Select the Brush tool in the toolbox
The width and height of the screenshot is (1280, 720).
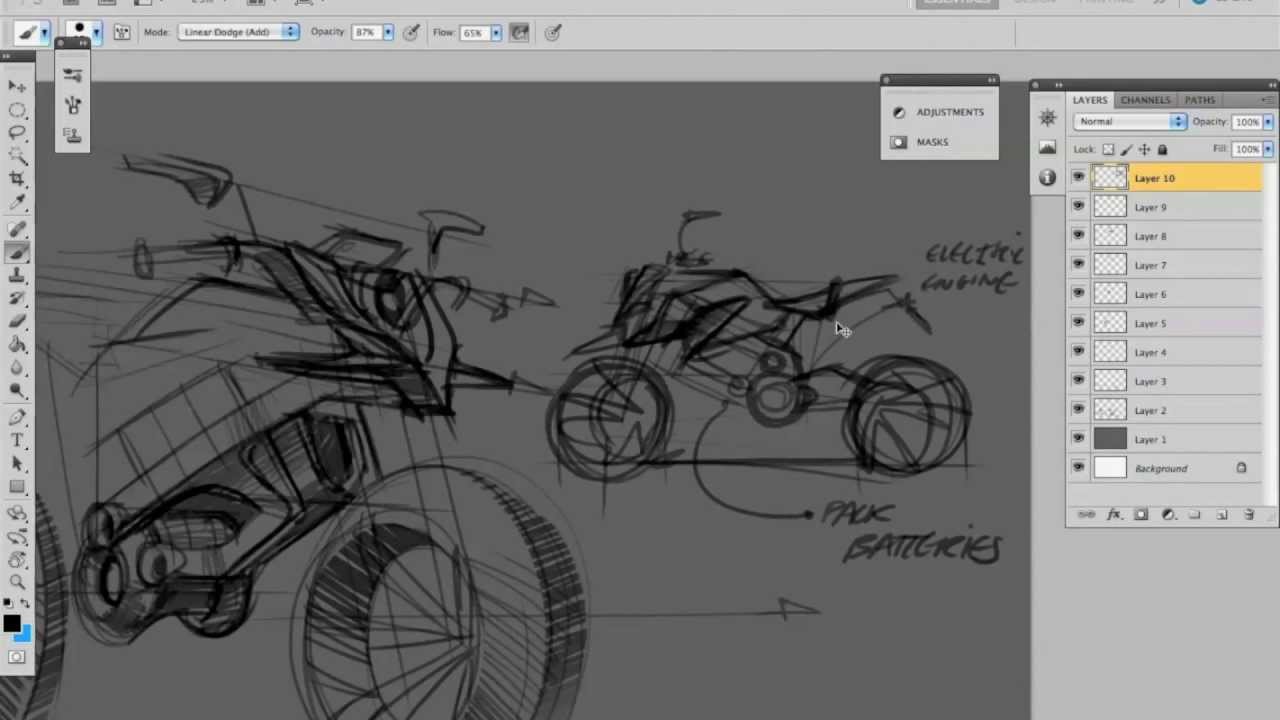(x=17, y=253)
